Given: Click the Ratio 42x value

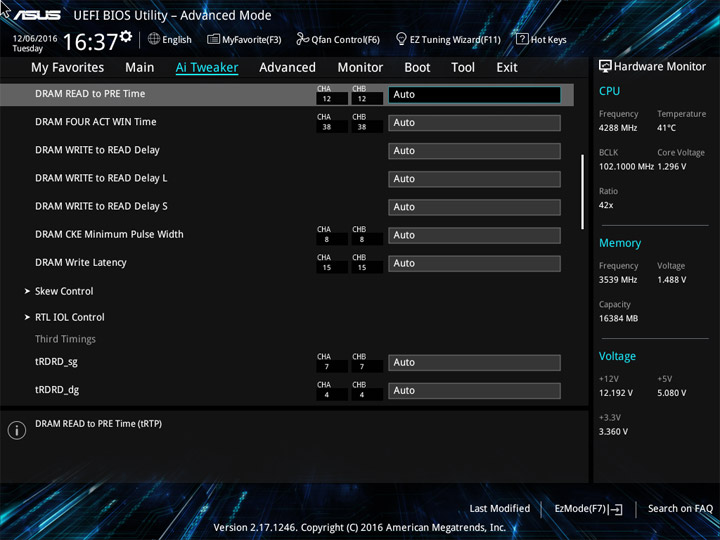Looking at the screenshot, I should click(606, 205).
